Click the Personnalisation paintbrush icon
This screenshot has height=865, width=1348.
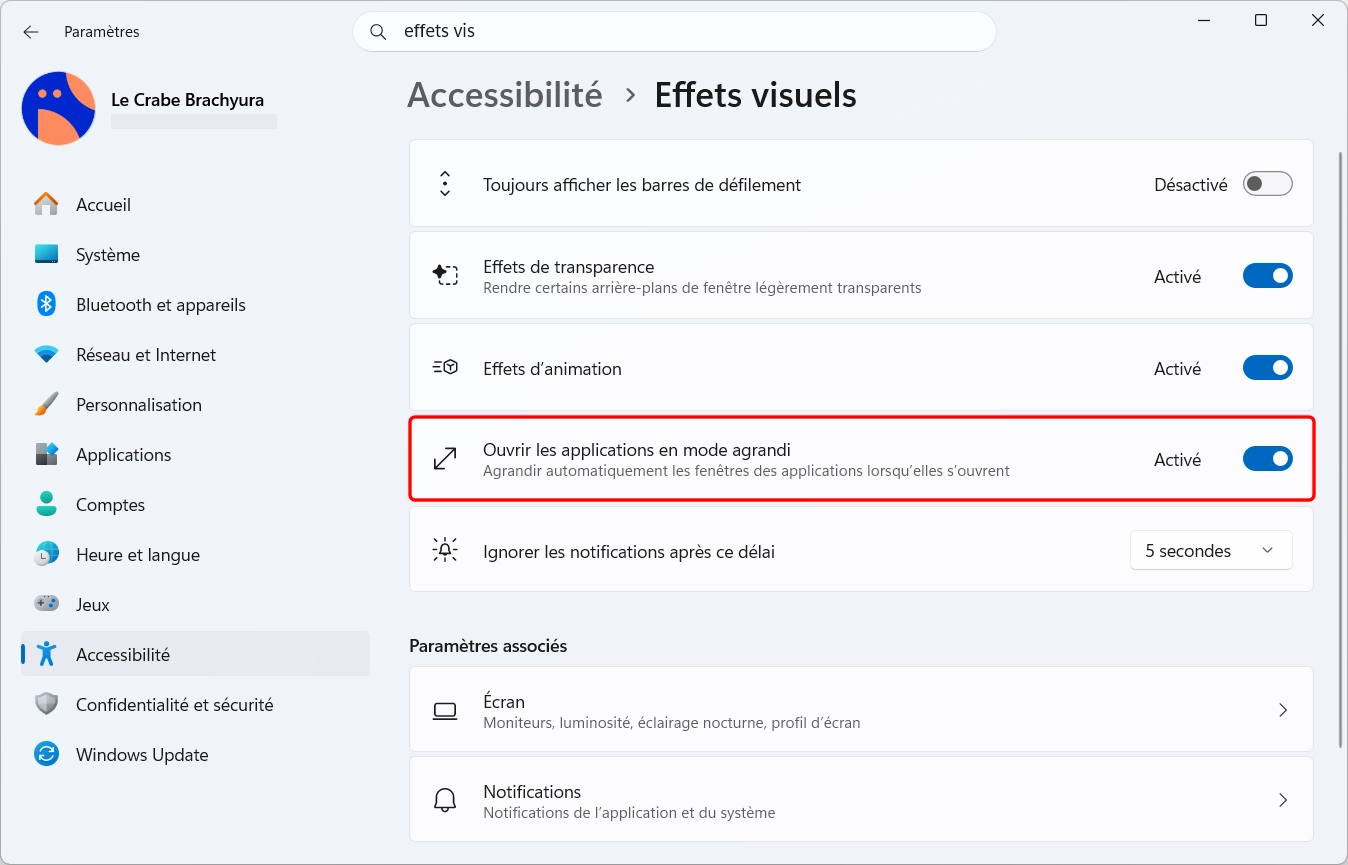point(46,404)
